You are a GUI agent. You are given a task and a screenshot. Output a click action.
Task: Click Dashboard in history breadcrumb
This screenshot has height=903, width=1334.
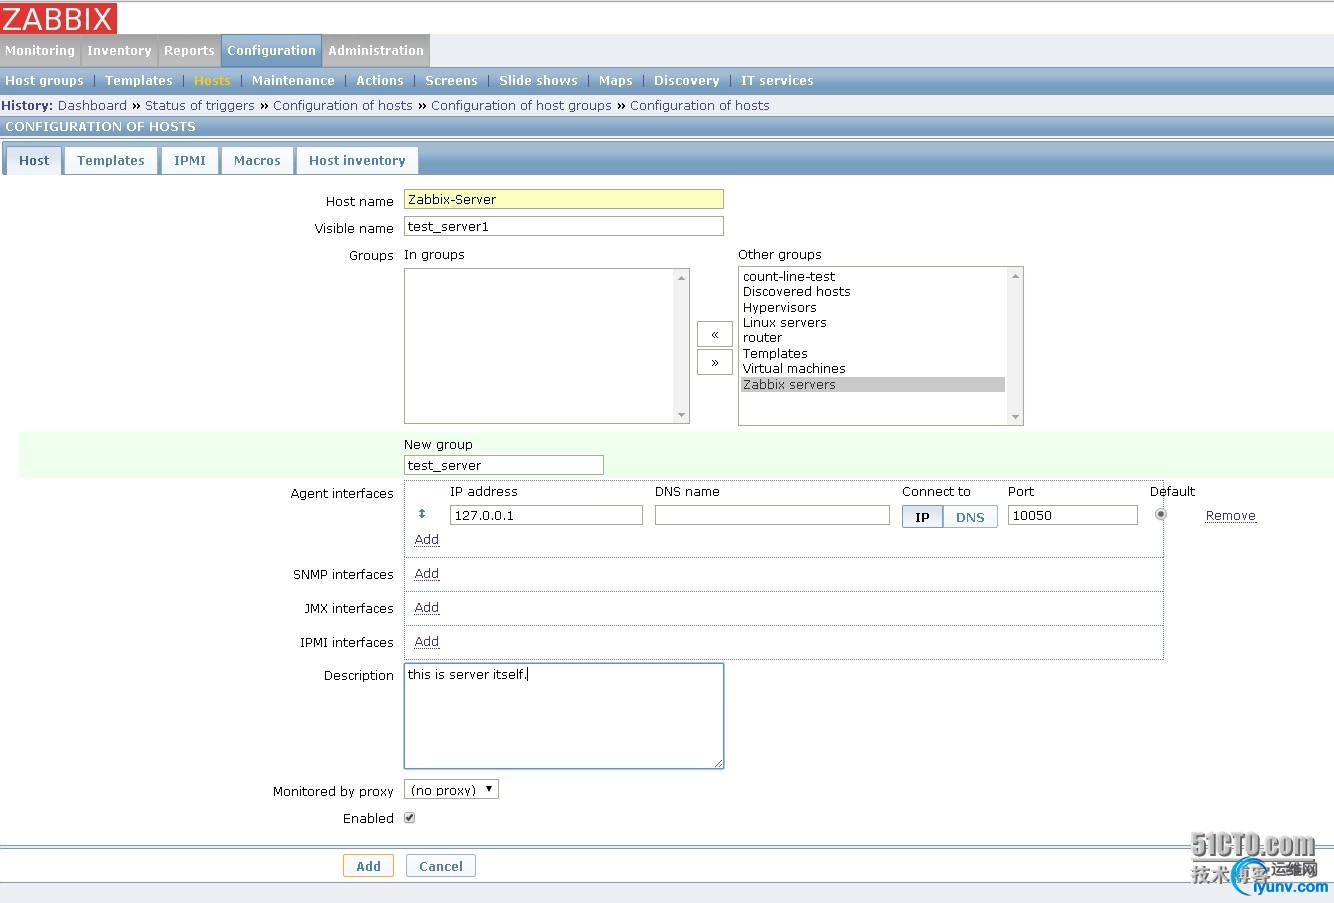[92, 105]
